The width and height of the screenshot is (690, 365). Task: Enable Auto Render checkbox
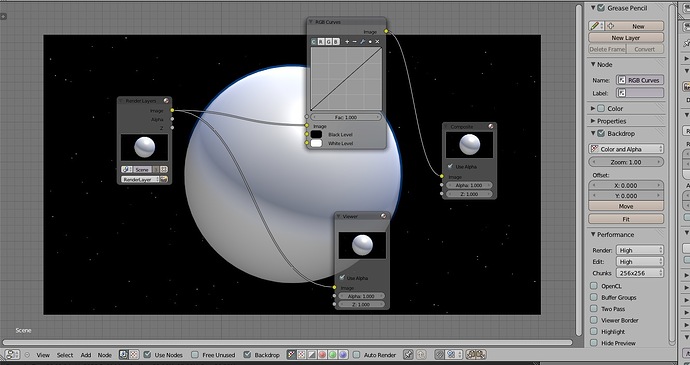(x=356, y=354)
